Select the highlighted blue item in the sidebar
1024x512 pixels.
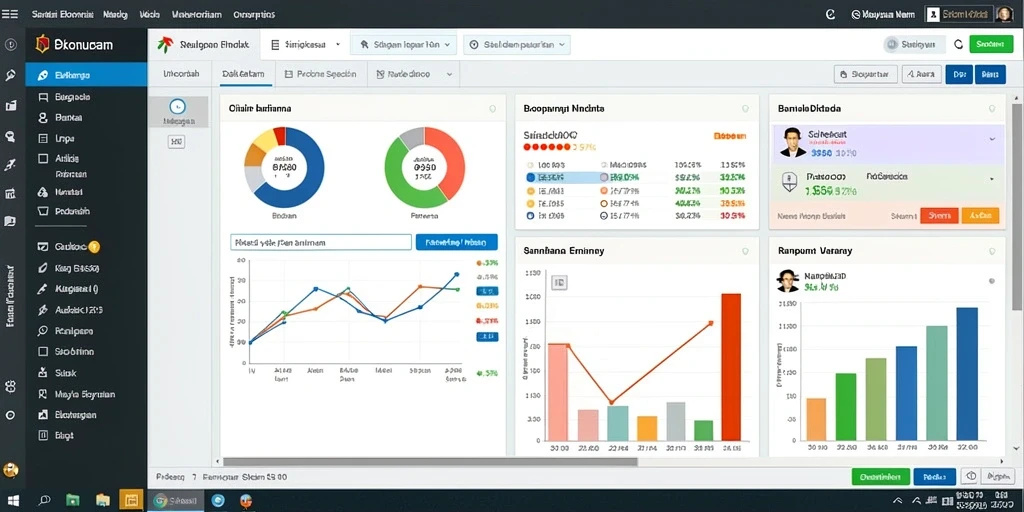[86, 74]
